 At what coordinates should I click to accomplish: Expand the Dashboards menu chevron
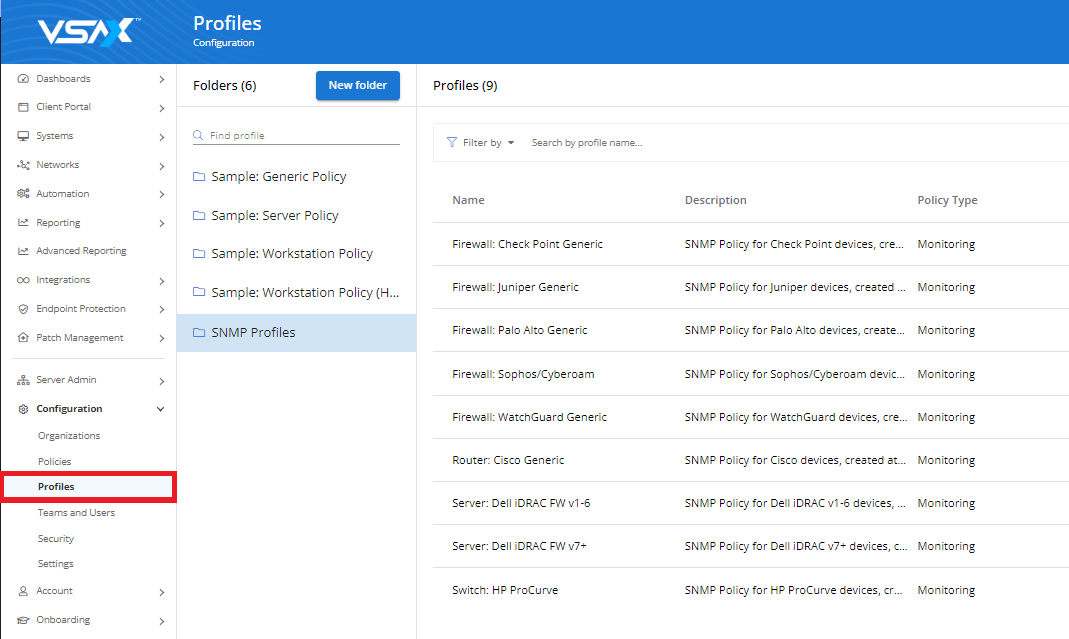click(162, 79)
